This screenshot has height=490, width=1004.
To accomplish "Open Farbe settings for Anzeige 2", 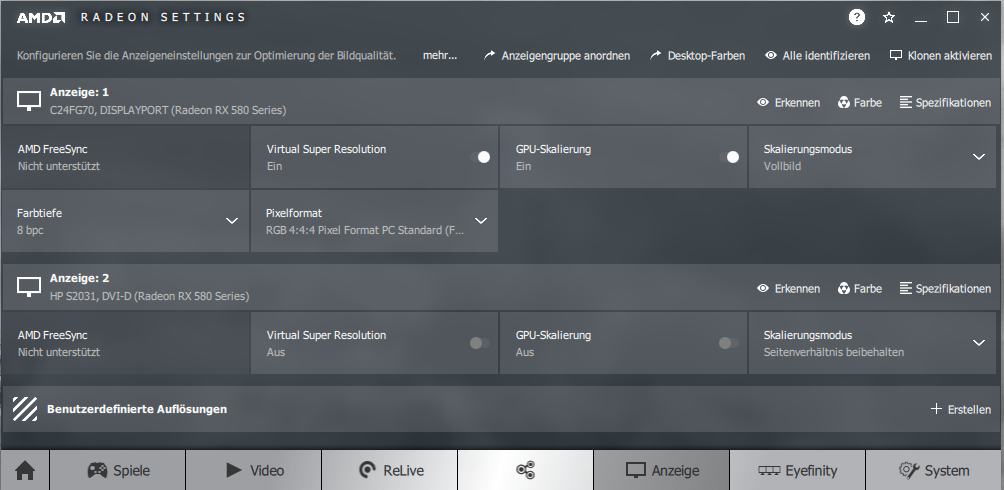I will [860, 288].
